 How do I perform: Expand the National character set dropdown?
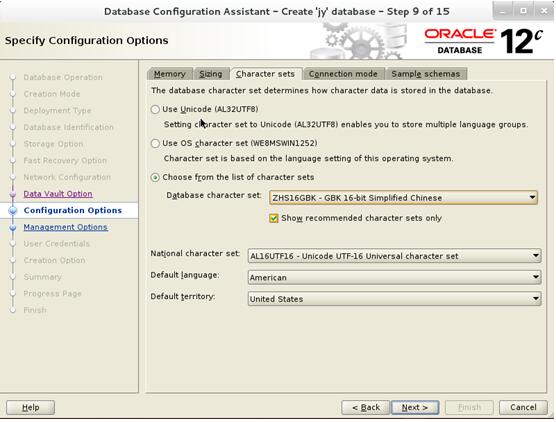[x=394, y=256]
